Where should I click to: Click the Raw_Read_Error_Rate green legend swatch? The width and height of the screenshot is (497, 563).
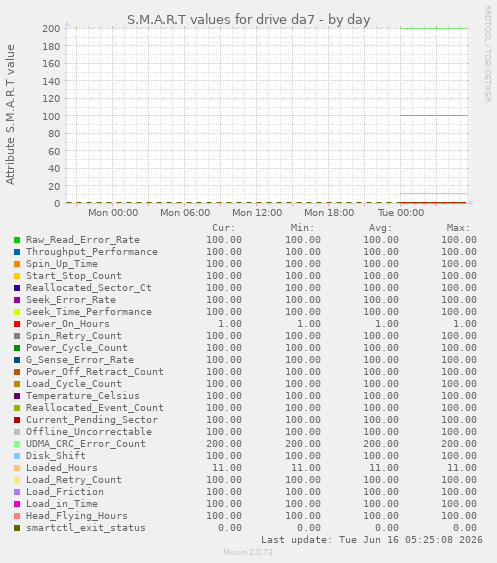click(17, 240)
